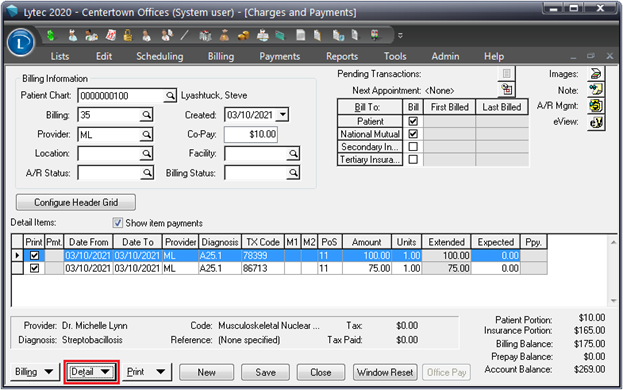Click the green card toolbar icon
Screen dimensions: 623x390
click(280, 36)
